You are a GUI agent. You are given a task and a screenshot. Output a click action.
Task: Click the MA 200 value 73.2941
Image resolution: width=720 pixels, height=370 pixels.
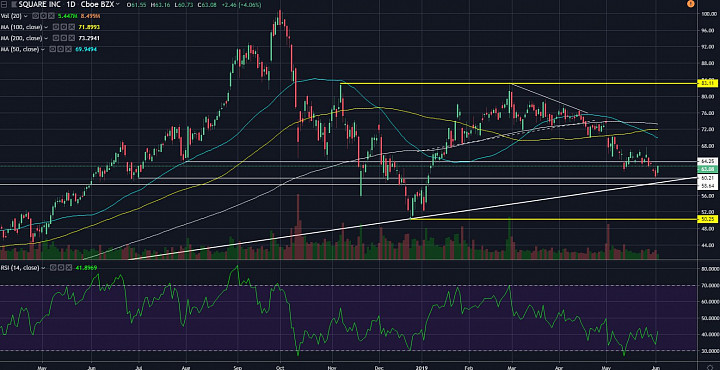89,38
